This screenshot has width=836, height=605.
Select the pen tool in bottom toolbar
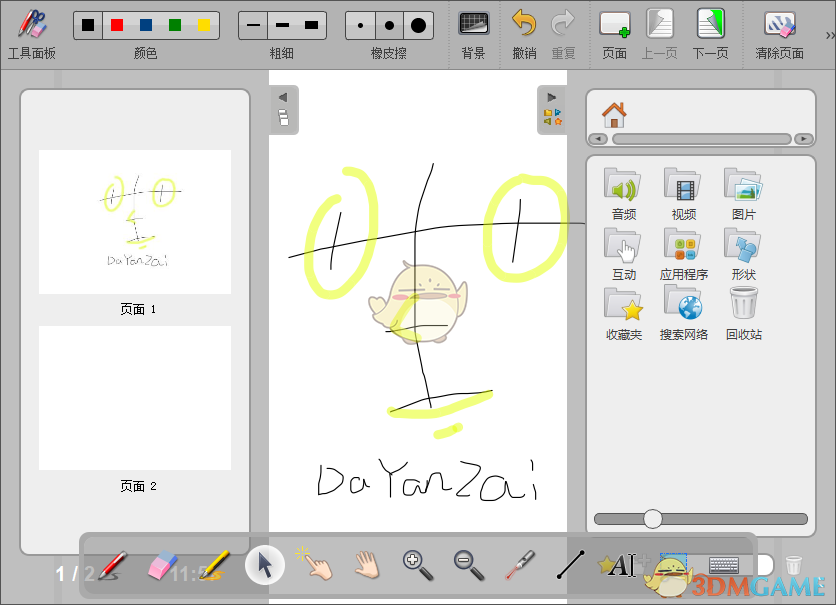(110, 565)
